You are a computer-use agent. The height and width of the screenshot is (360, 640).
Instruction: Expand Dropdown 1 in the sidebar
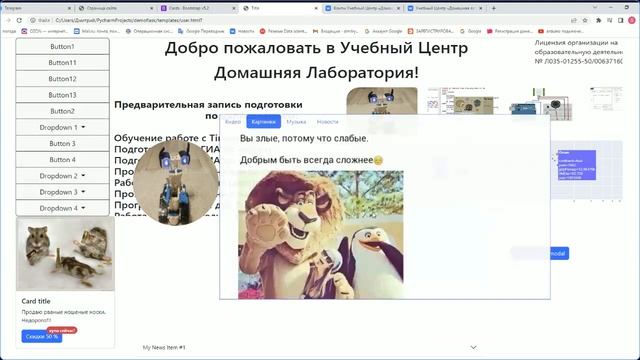click(x=62, y=127)
